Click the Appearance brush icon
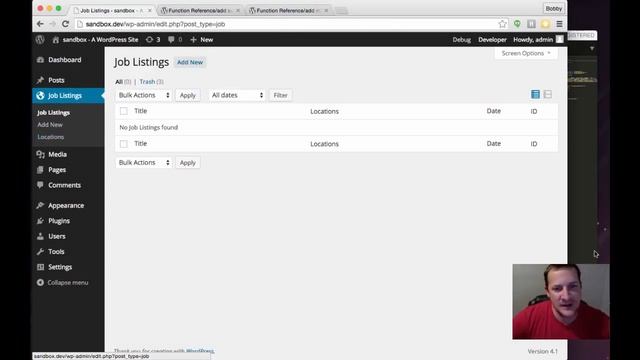 pos(40,206)
